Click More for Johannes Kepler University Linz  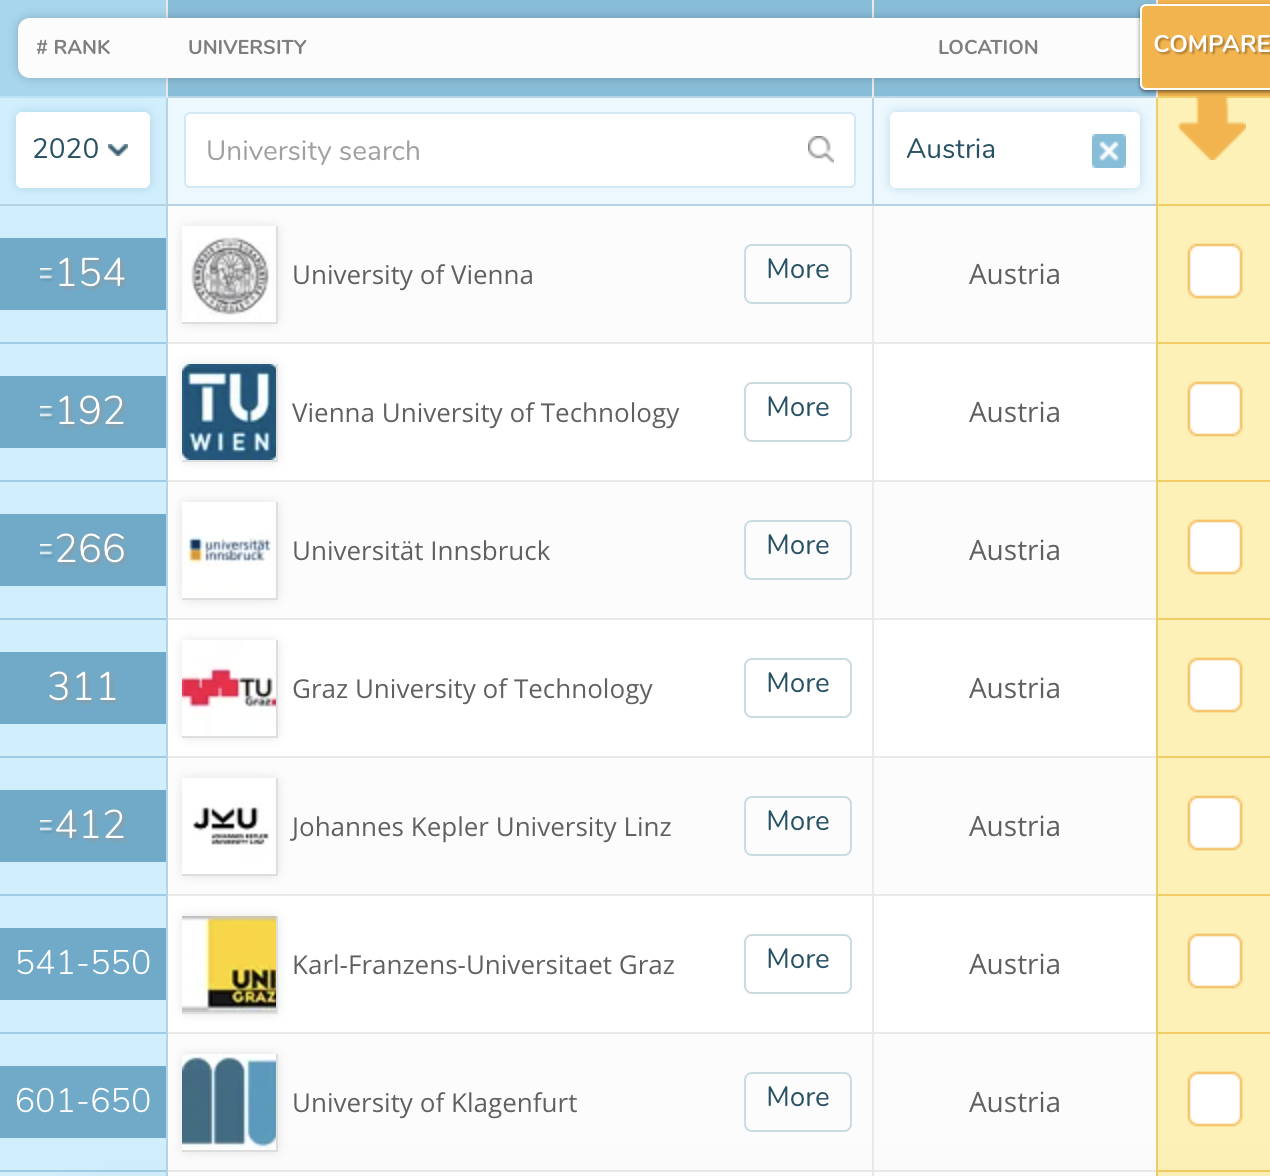click(798, 825)
